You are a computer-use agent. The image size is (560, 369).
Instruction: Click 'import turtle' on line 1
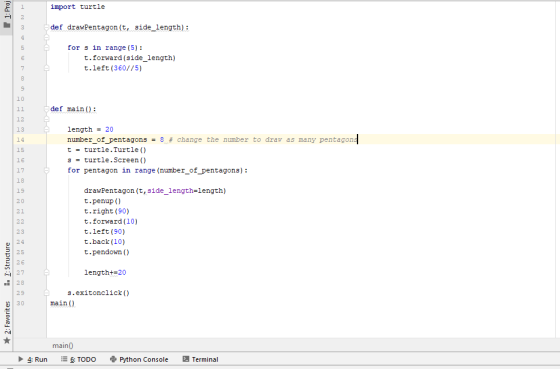tap(78, 7)
